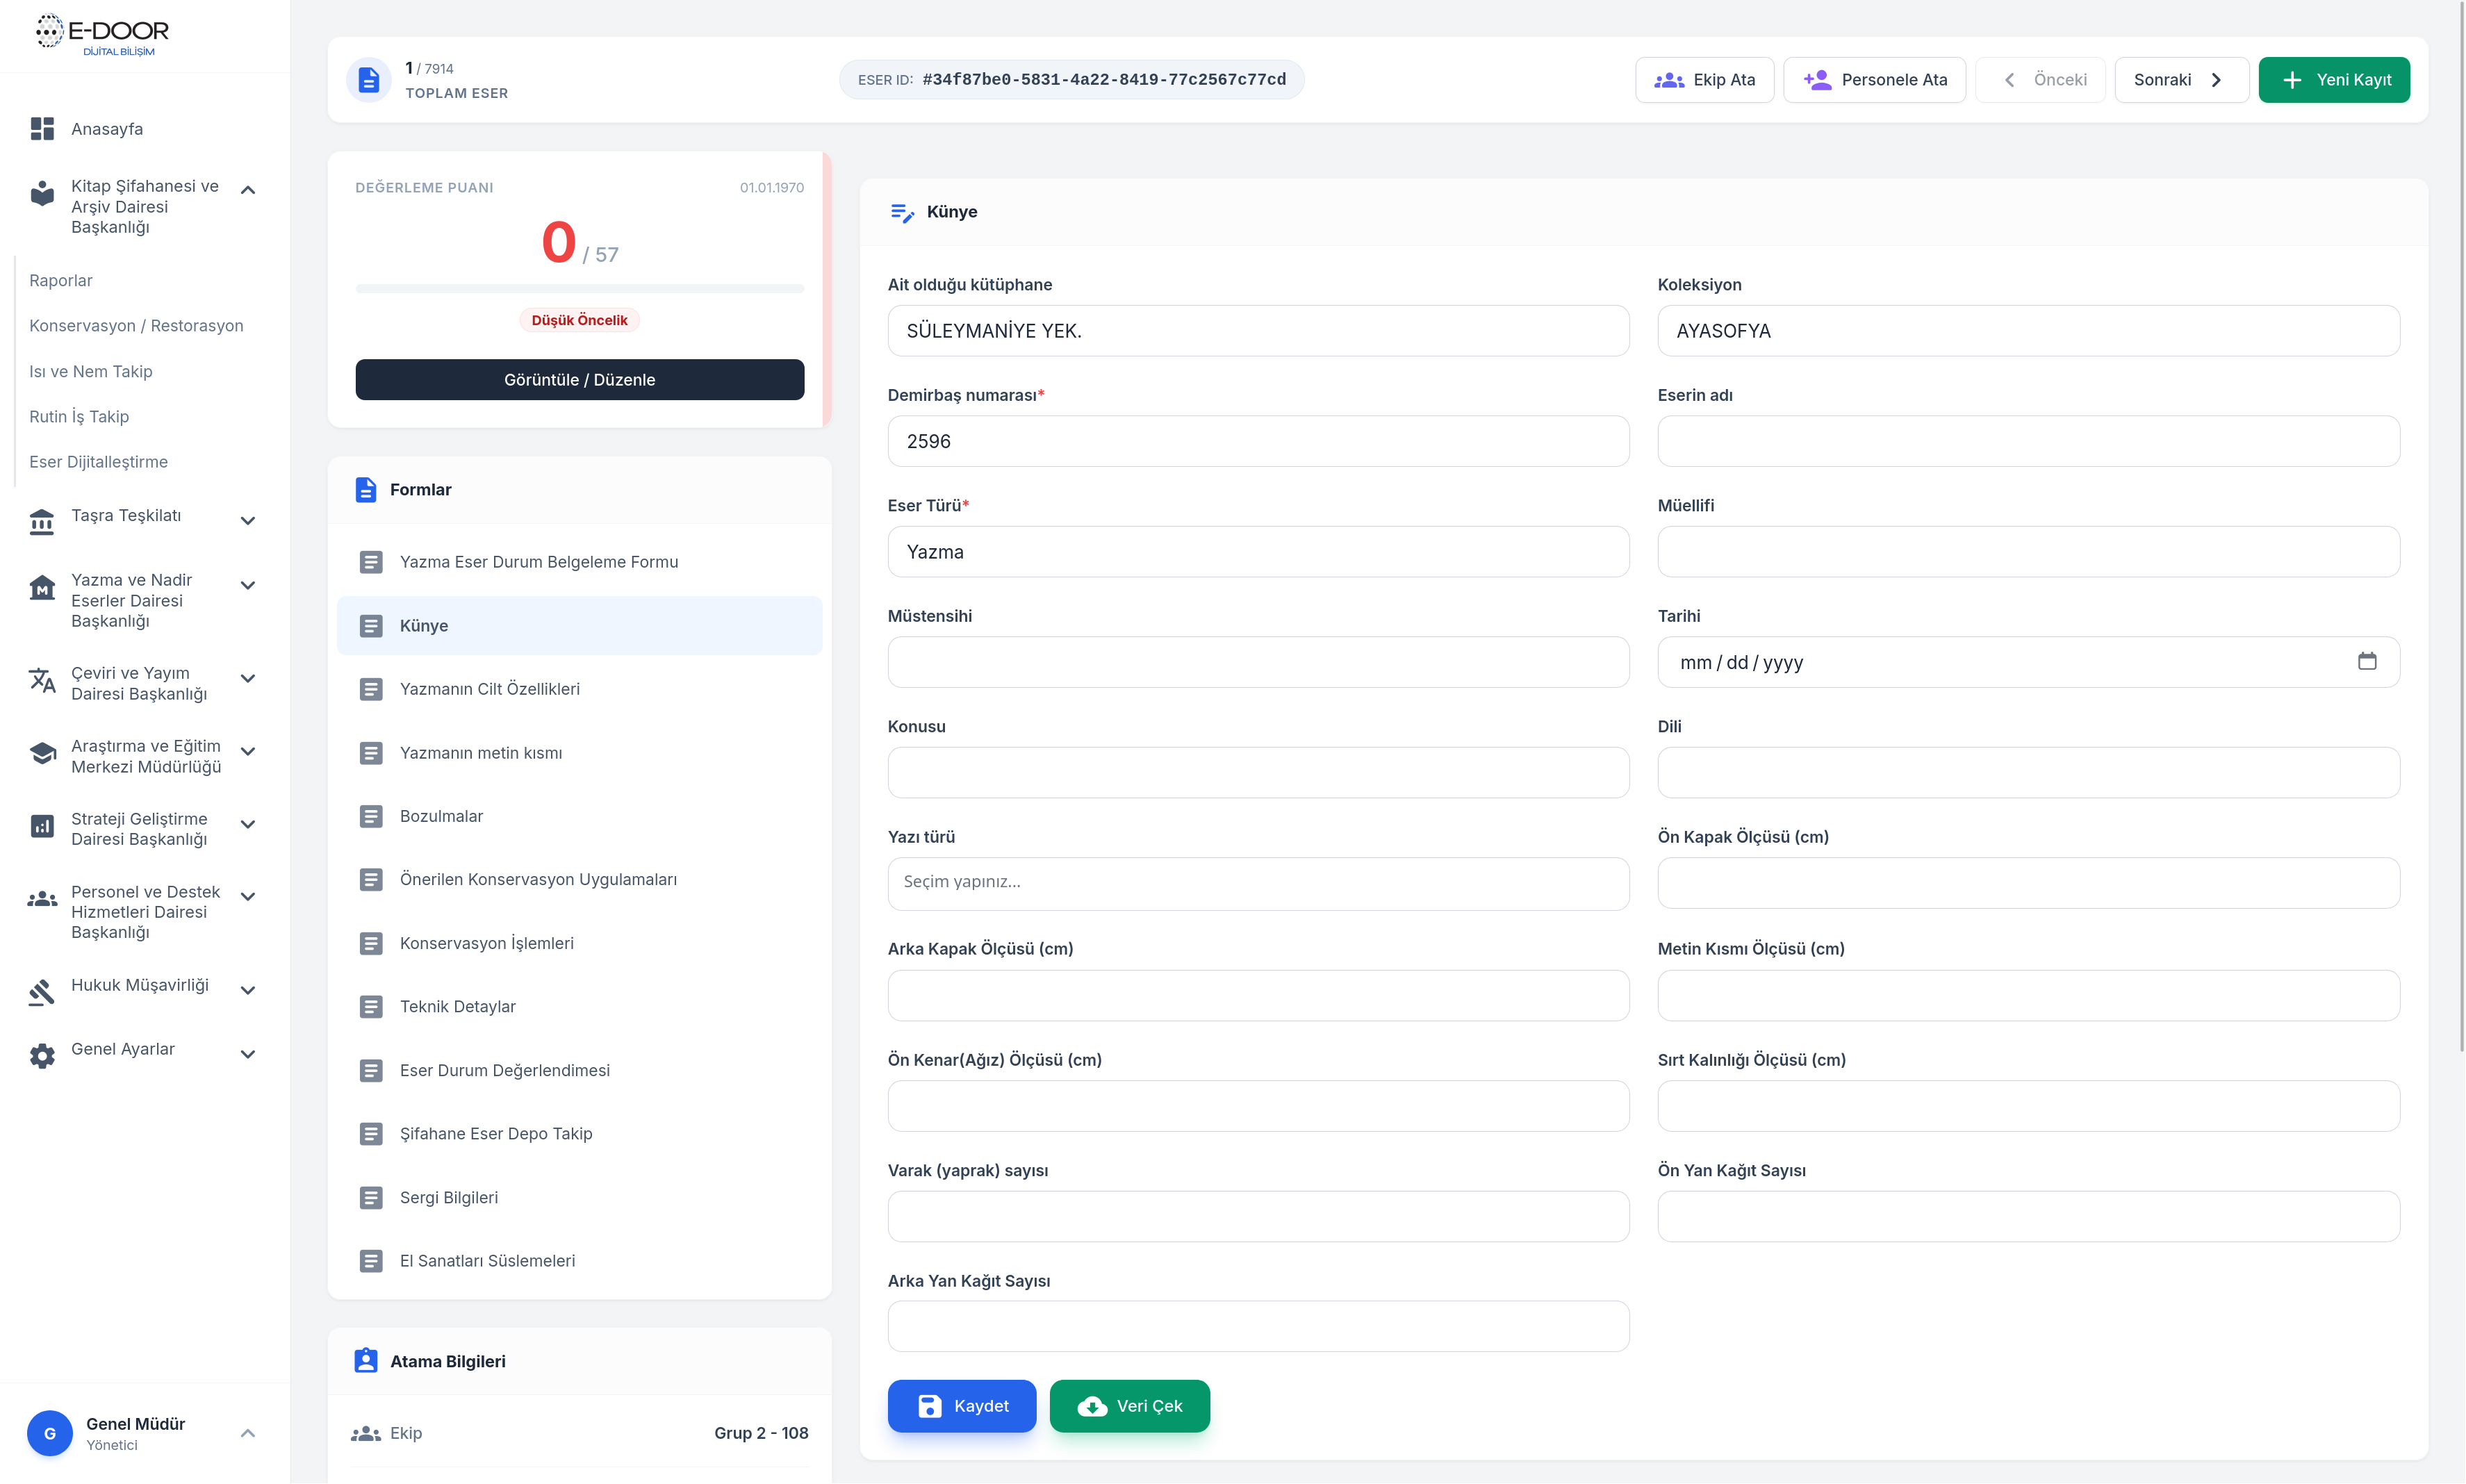Click the Personel ve Destek people icon
The width and height of the screenshot is (2466, 1484).
tap(42, 899)
